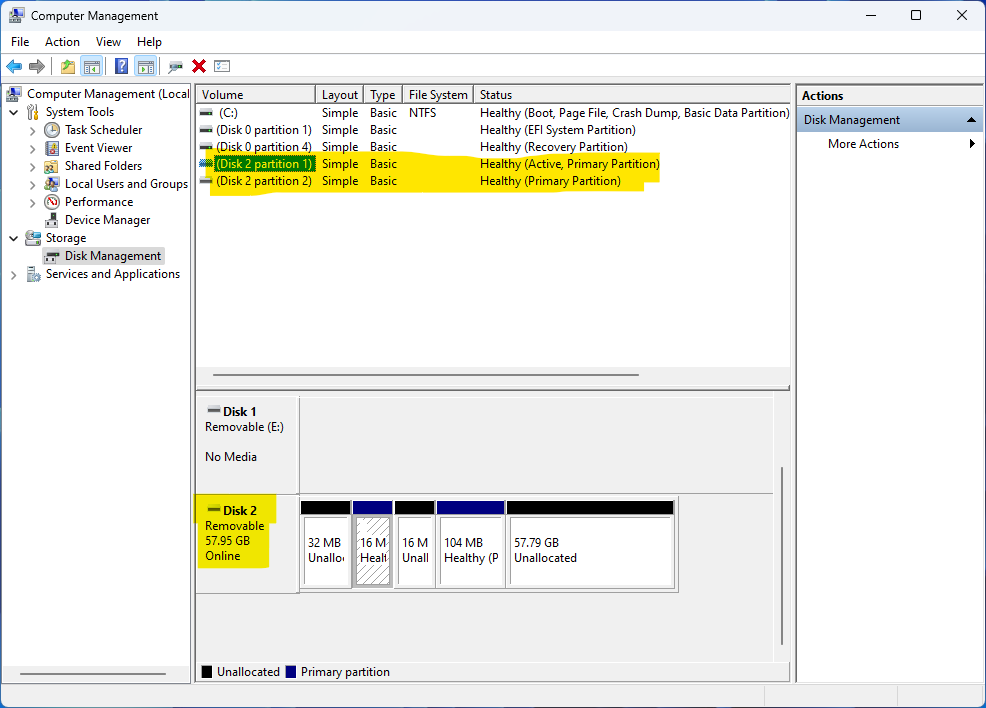Click the Back navigation arrow
Screen dimensions: 986x708
14,66
